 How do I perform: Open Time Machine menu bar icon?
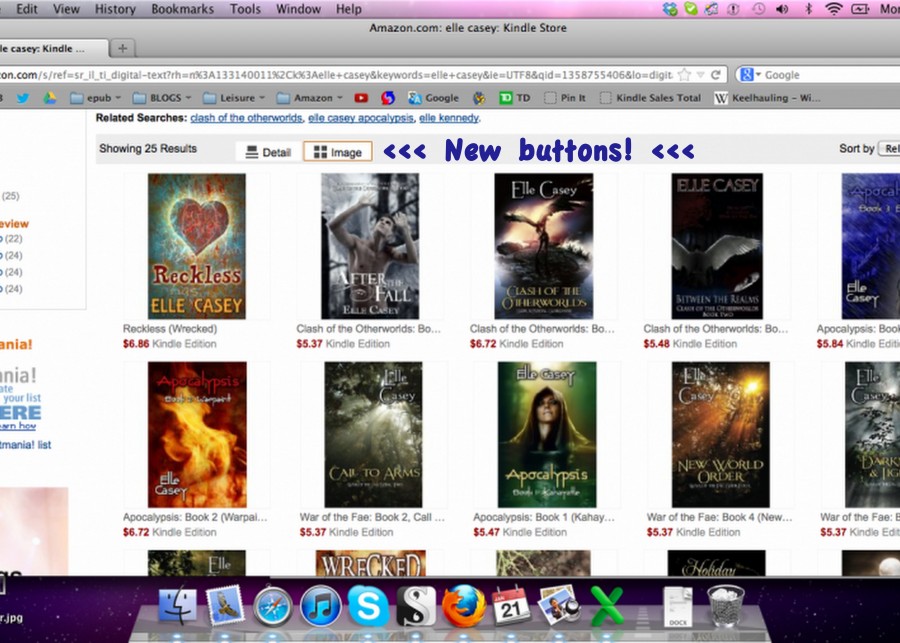[758, 9]
